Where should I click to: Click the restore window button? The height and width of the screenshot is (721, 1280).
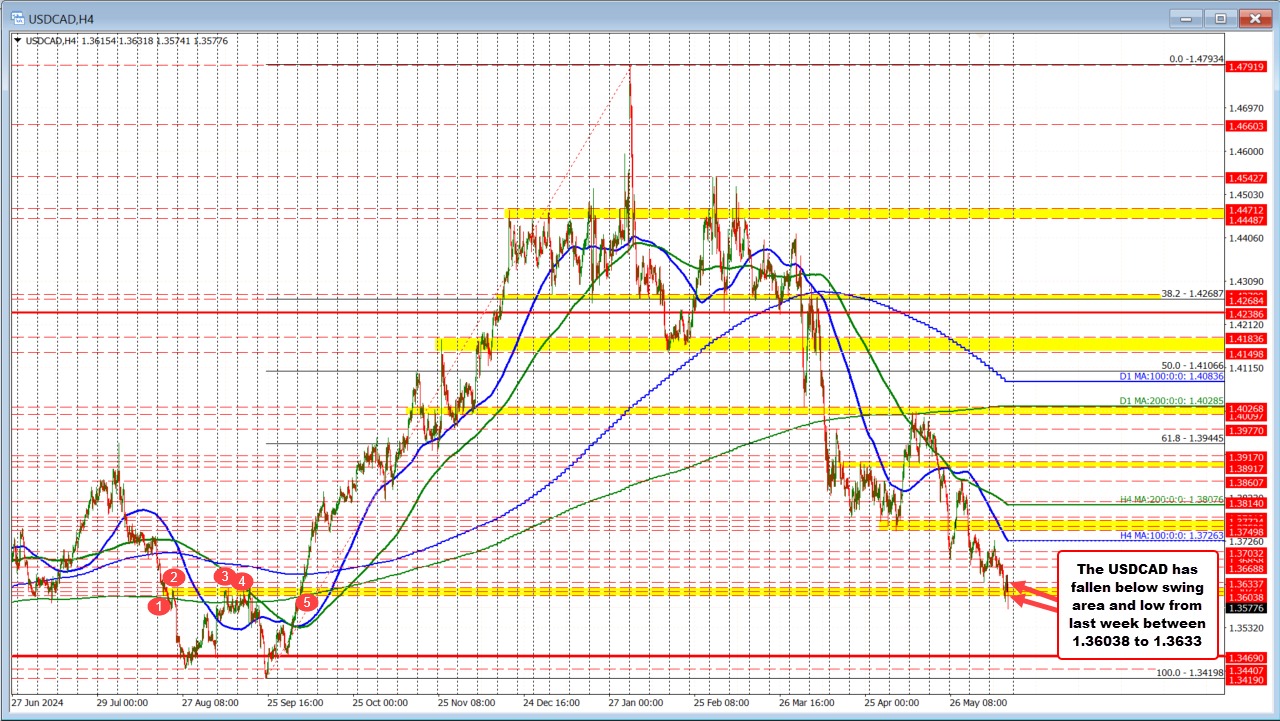[1219, 18]
